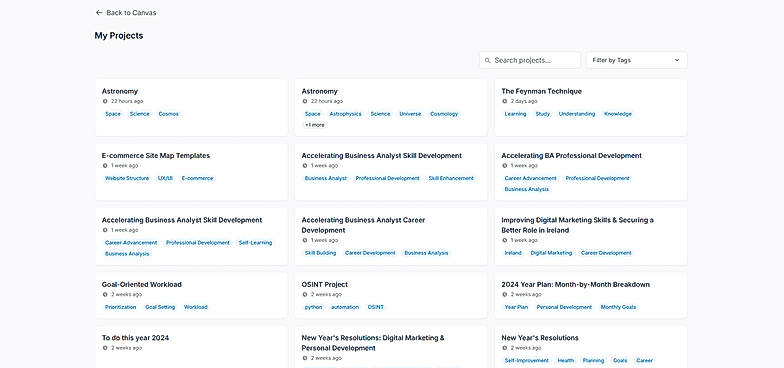Select the UX/UI tag
Screen dimensions: 784x368
tap(166, 178)
